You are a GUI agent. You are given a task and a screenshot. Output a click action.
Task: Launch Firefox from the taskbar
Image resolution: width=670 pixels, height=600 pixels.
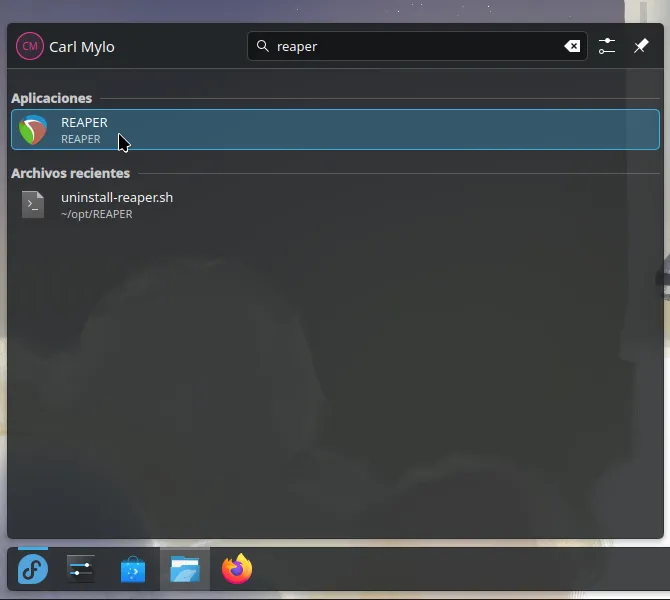237,569
